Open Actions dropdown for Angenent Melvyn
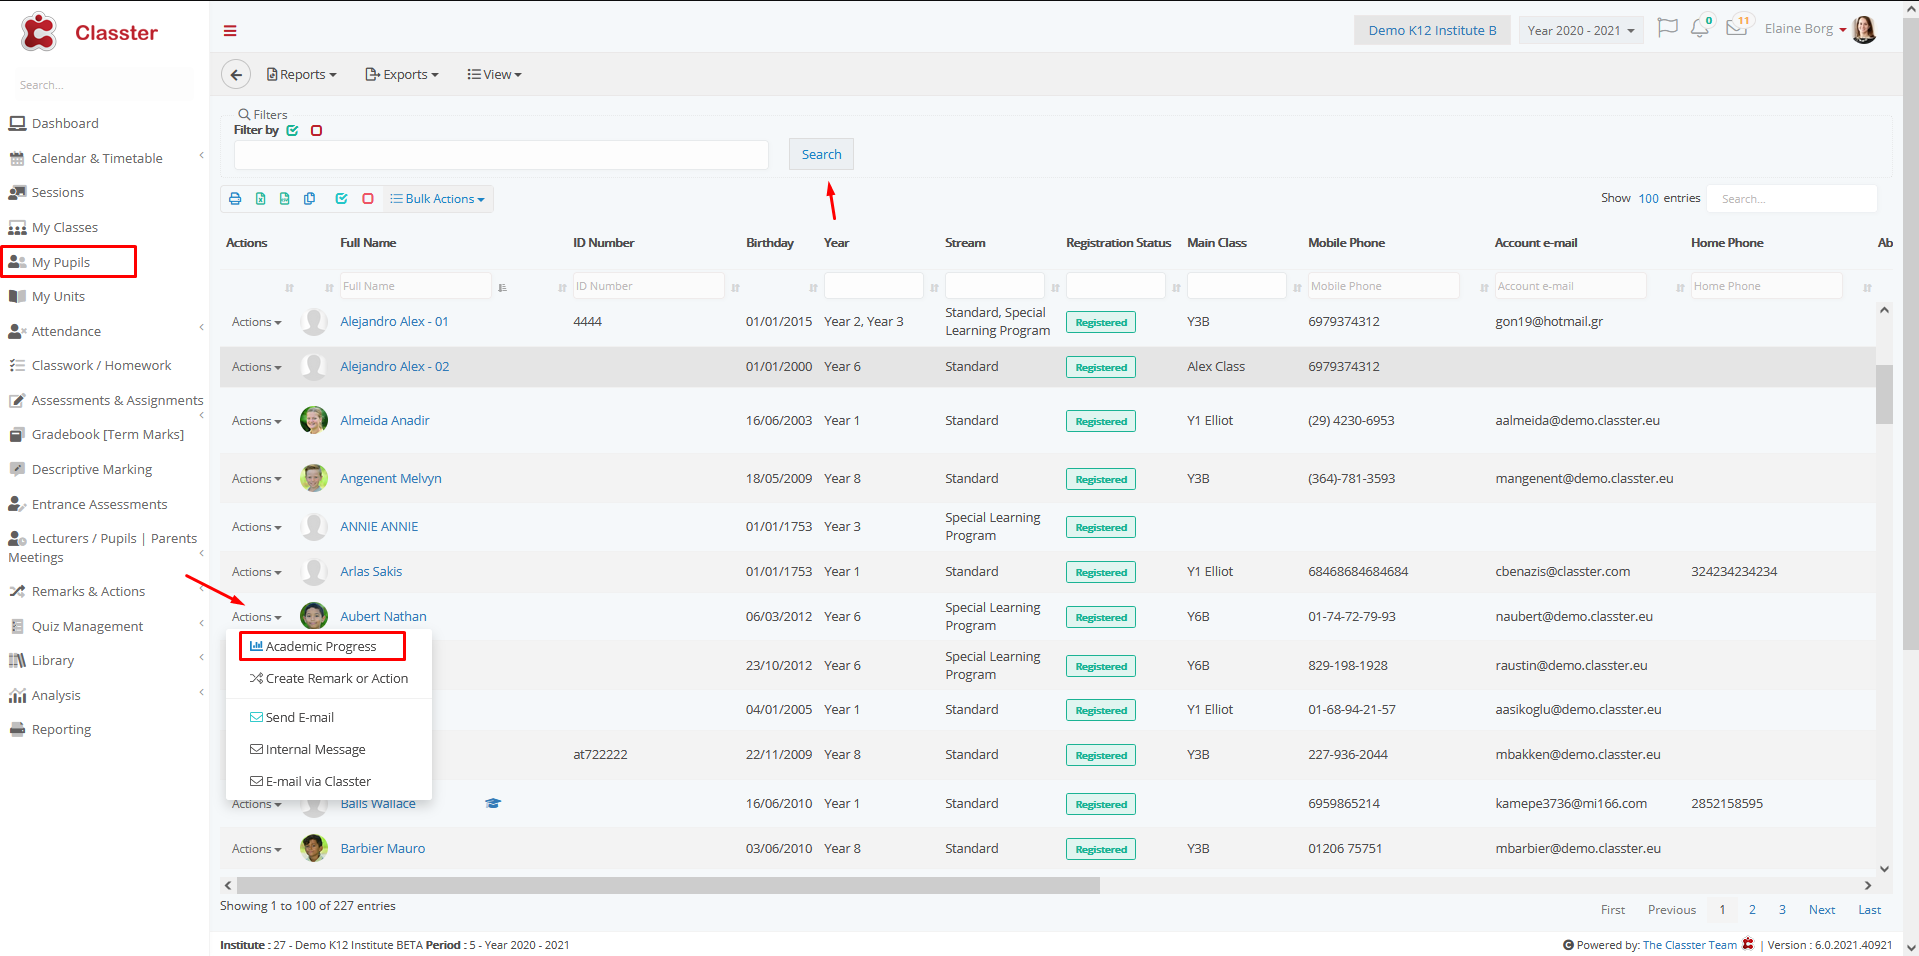Viewport: 1919px width, 956px height. 256,479
